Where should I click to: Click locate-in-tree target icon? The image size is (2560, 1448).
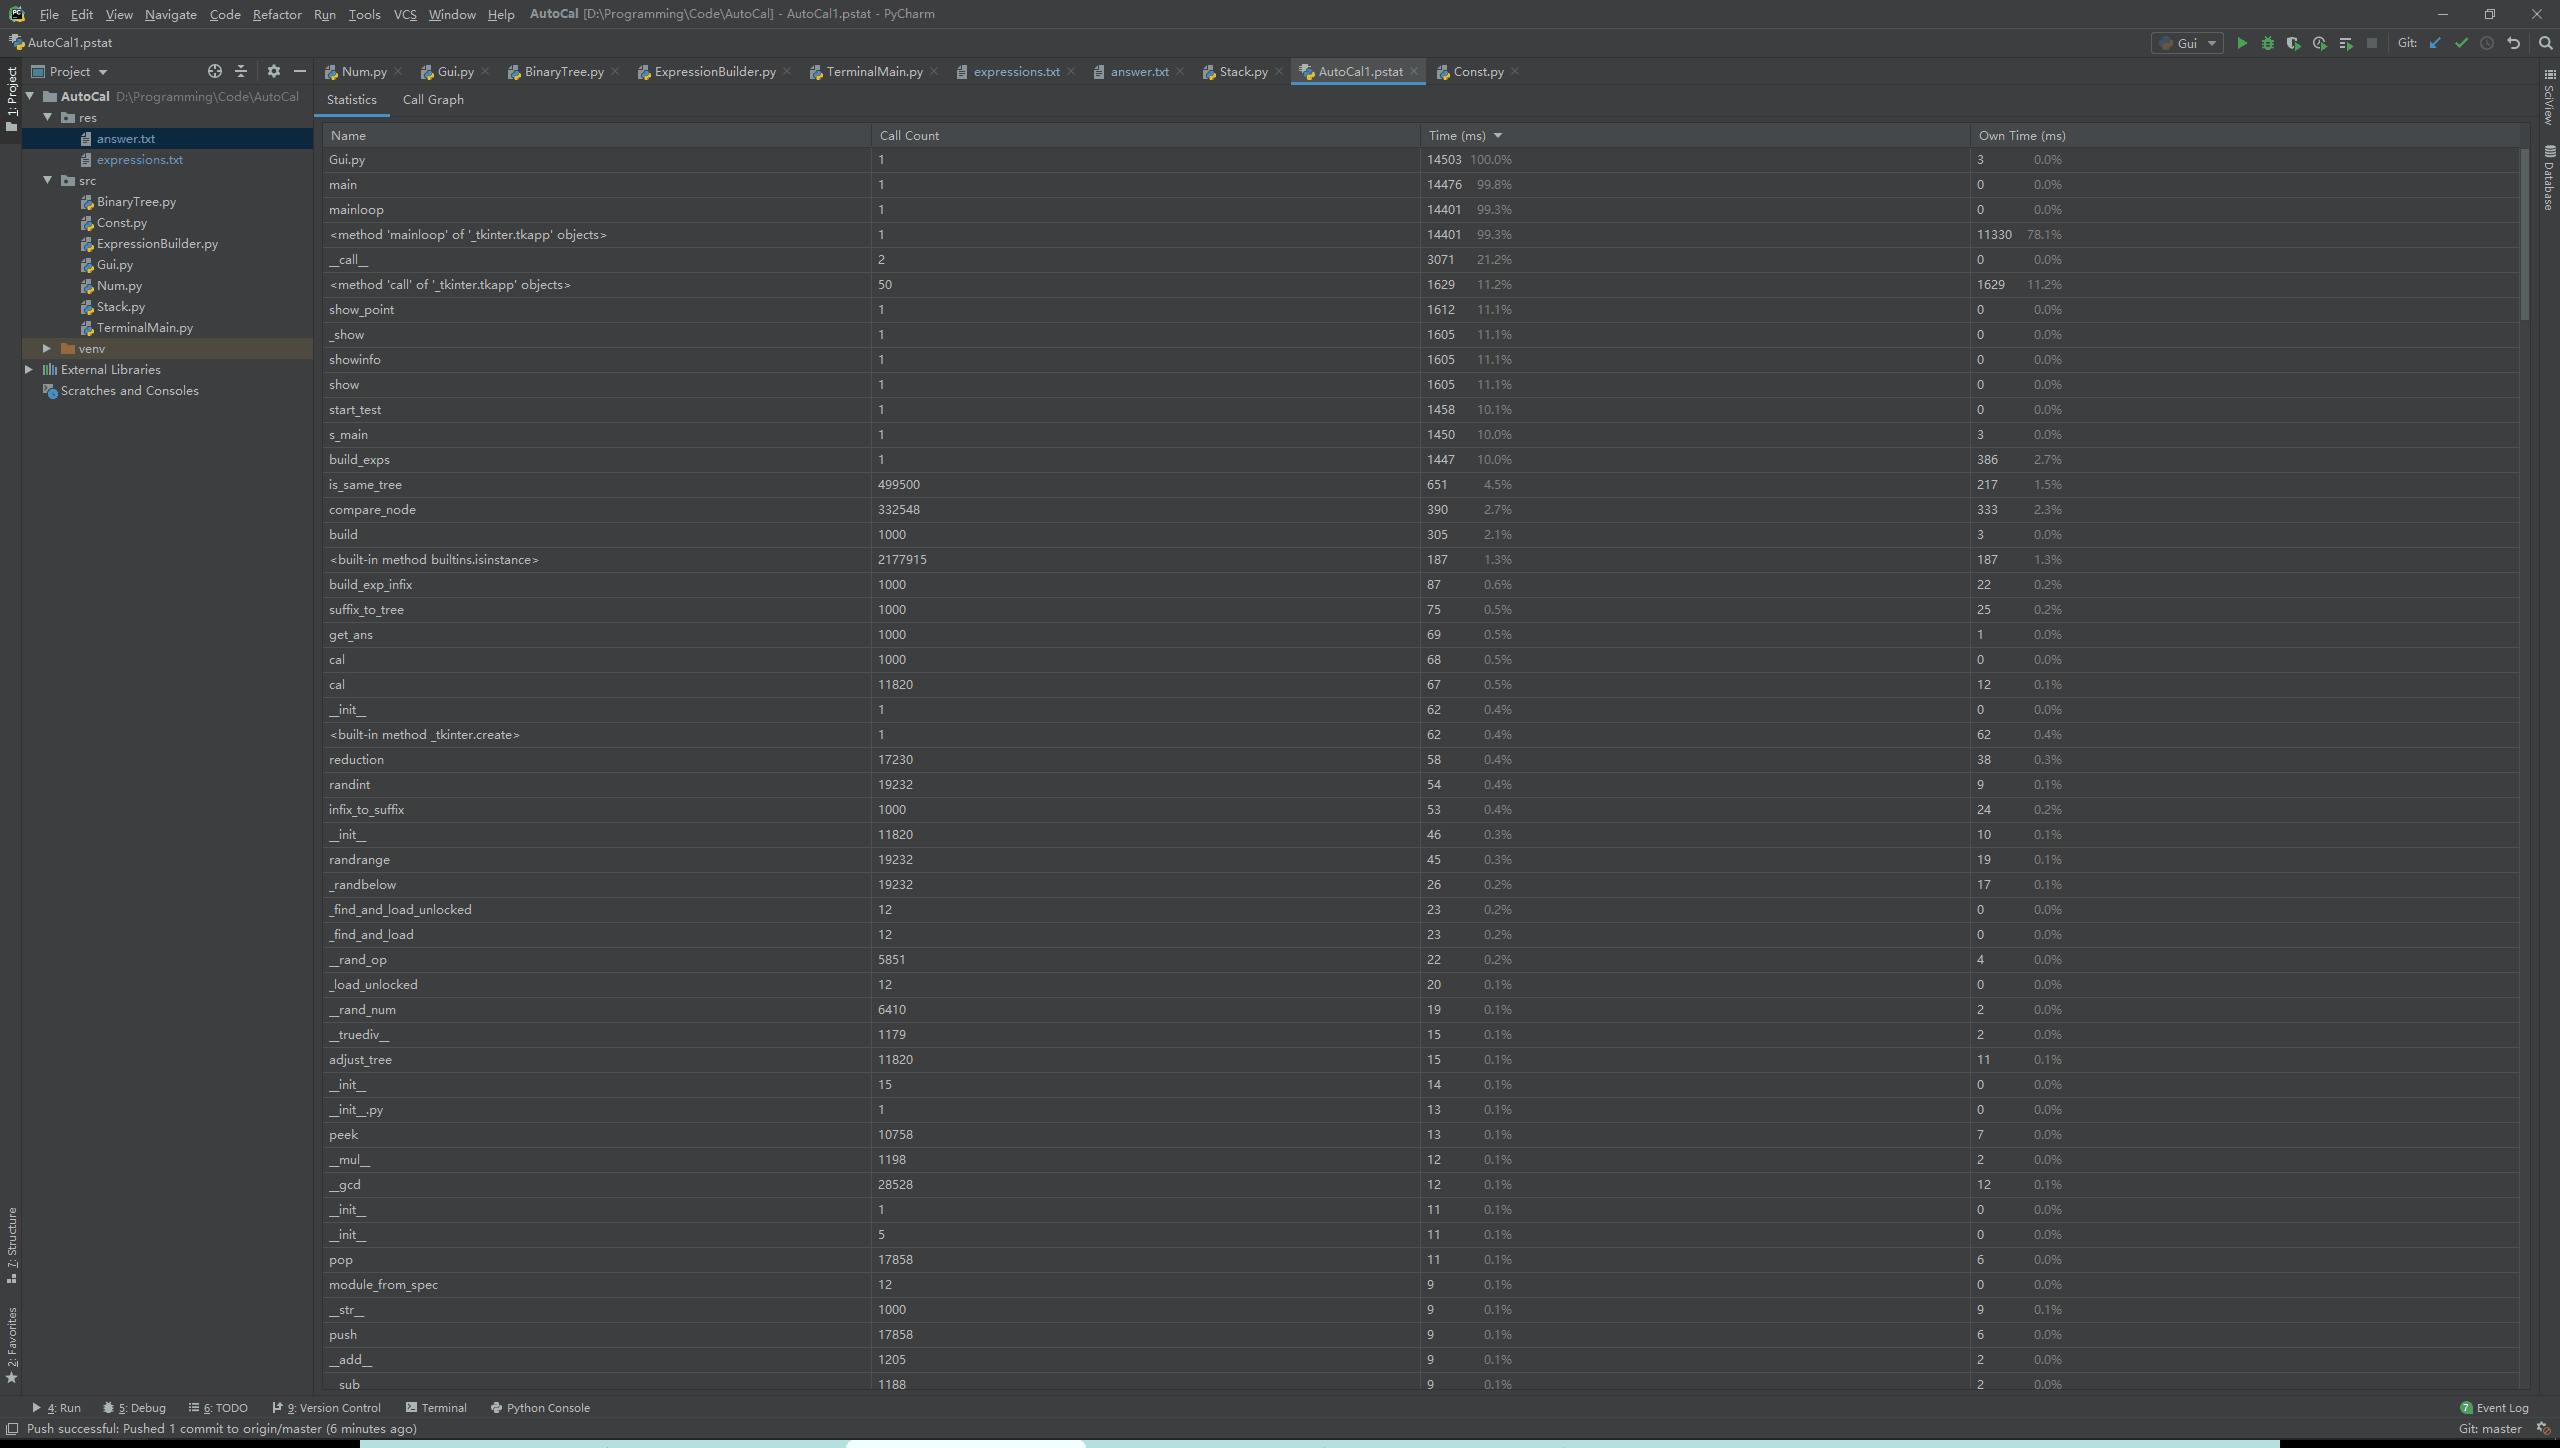pos(214,71)
